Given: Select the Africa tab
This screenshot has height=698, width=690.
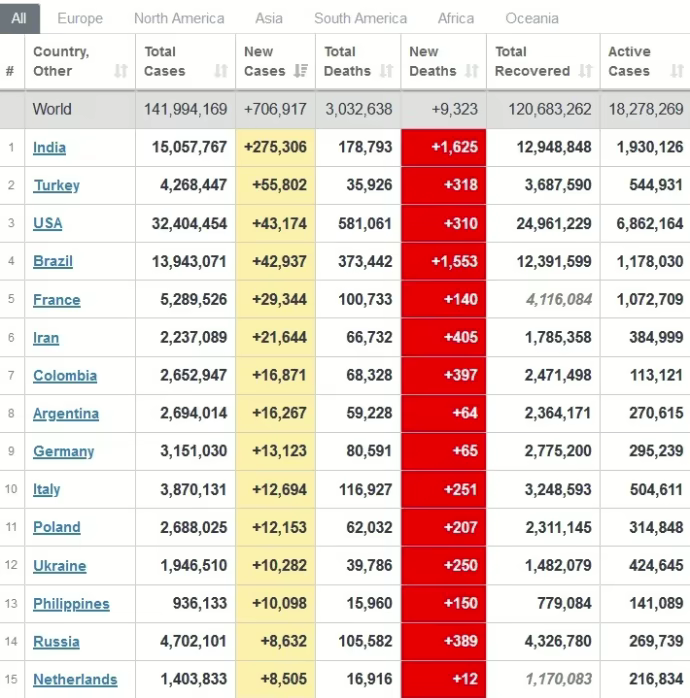Looking at the screenshot, I should pos(456,18).
